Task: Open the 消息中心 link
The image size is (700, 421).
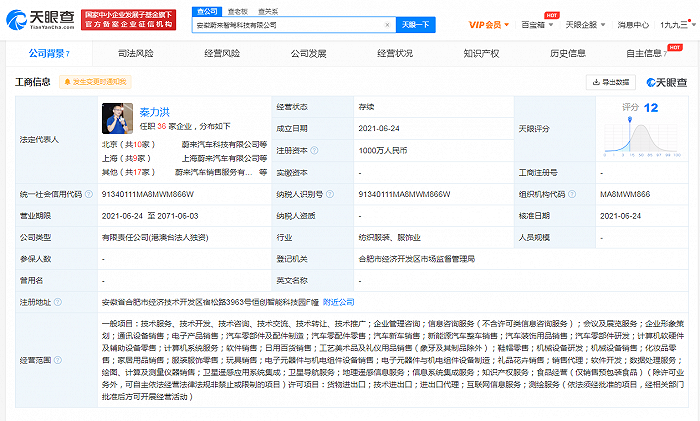Action: tap(633, 25)
